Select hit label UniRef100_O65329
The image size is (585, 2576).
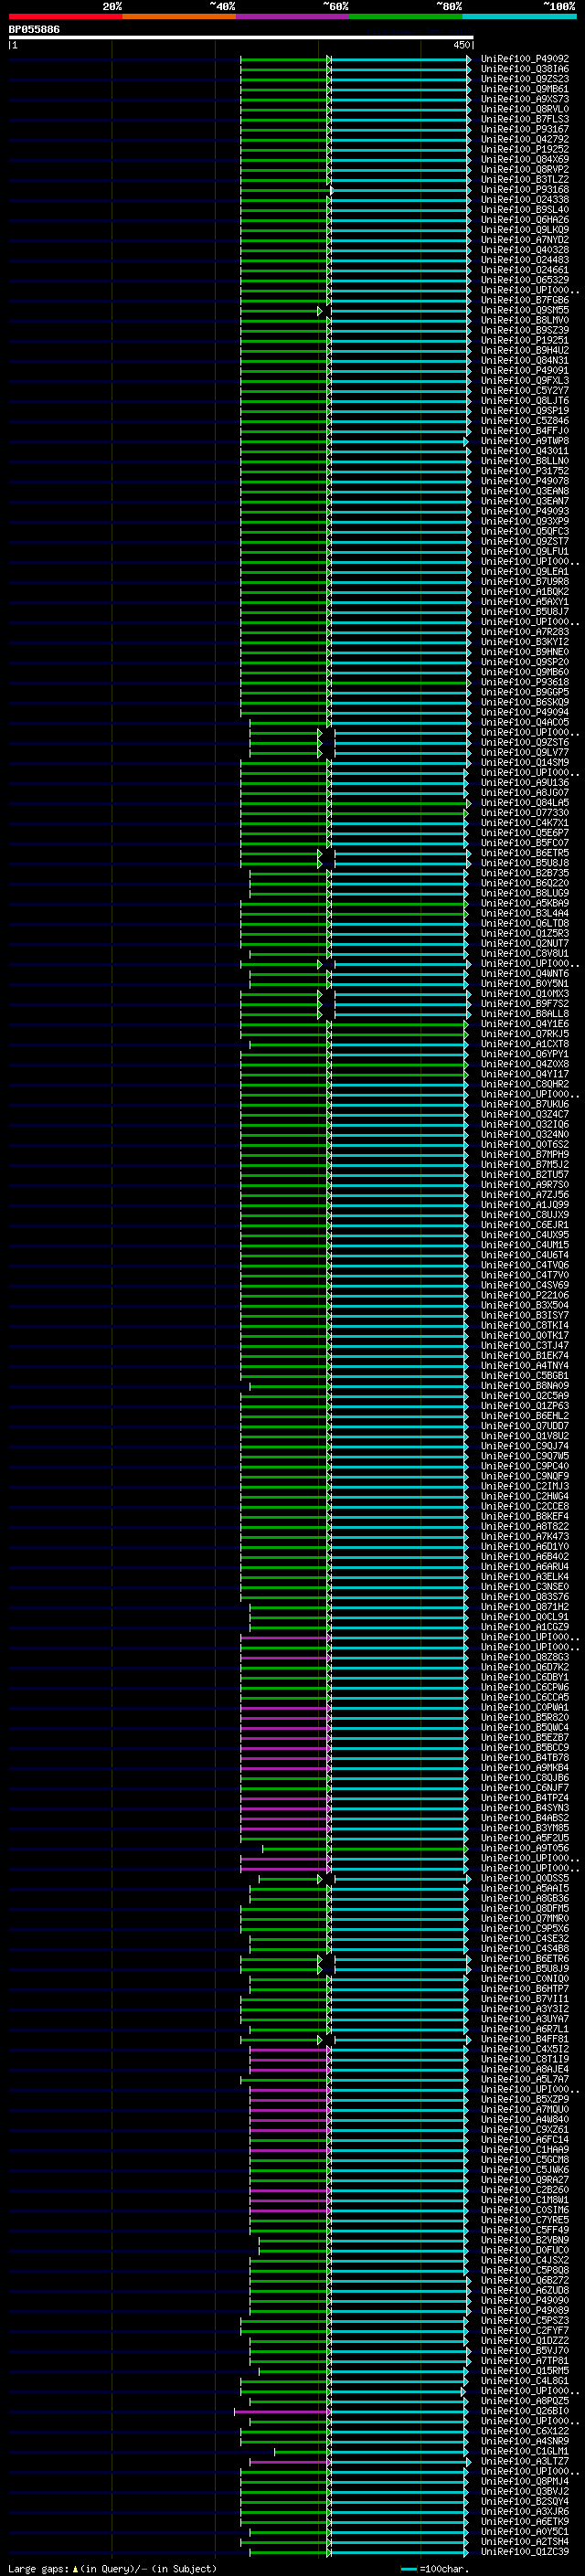pos(525,280)
